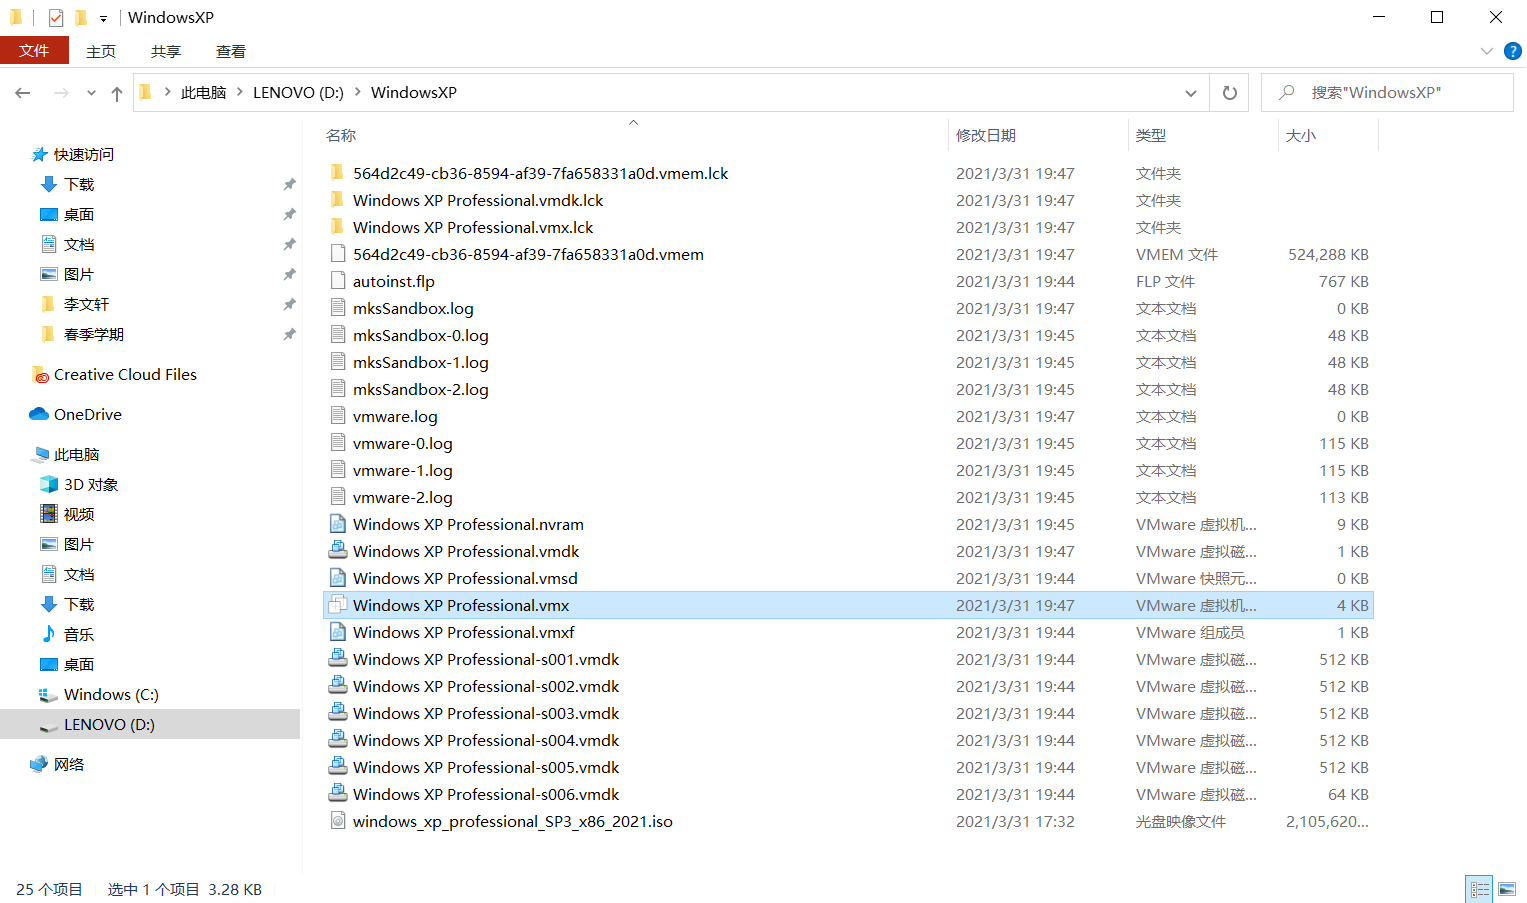Select Windows XP Professional.vmdk.lck folder icon
Viewport: 1527px width, 903px height.
tap(338, 200)
